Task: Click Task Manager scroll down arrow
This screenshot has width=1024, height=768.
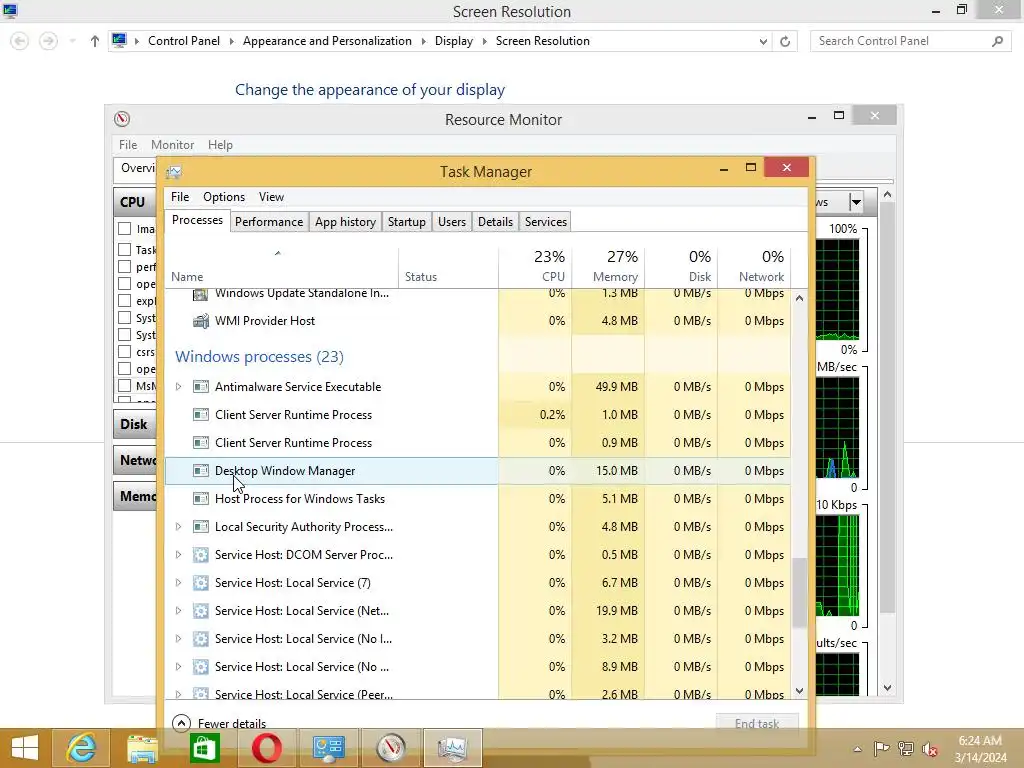Action: (x=799, y=691)
